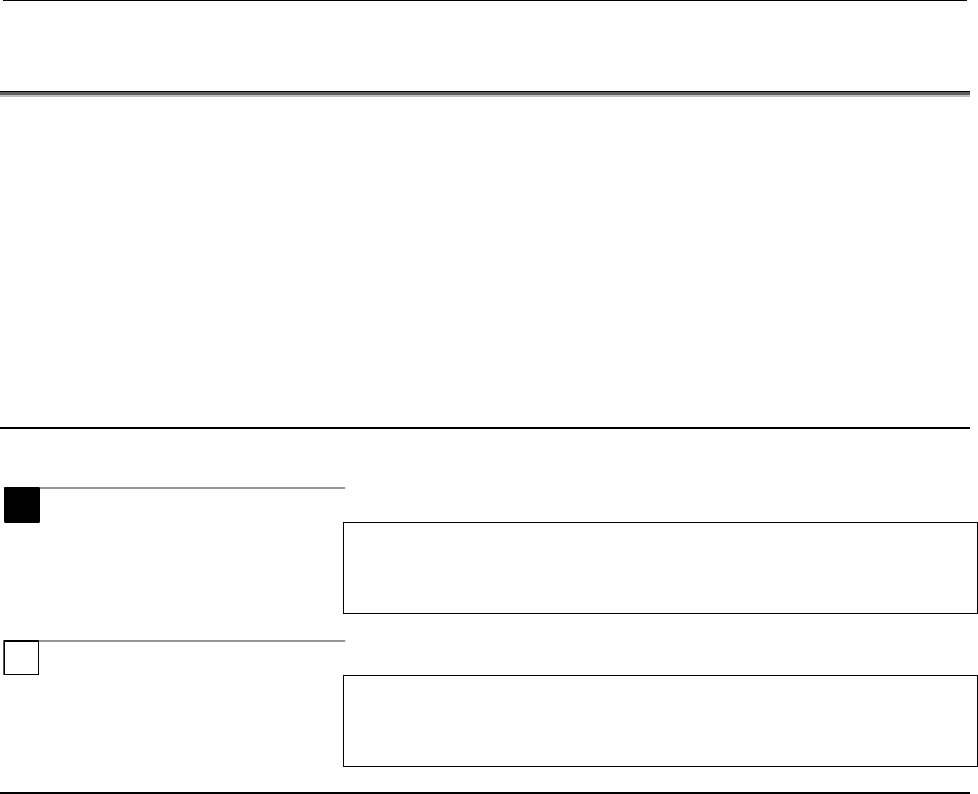Image resolution: width=978 pixels, height=794 pixels.
Task: Click the thin top border line
Action: [488, 1]
